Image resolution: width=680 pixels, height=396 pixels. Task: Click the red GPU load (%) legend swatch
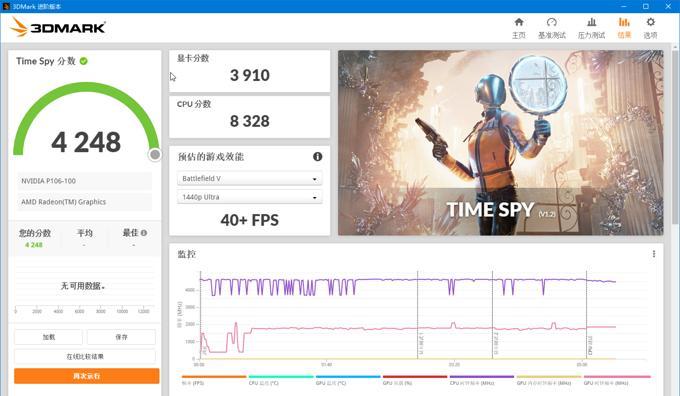click(415, 377)
